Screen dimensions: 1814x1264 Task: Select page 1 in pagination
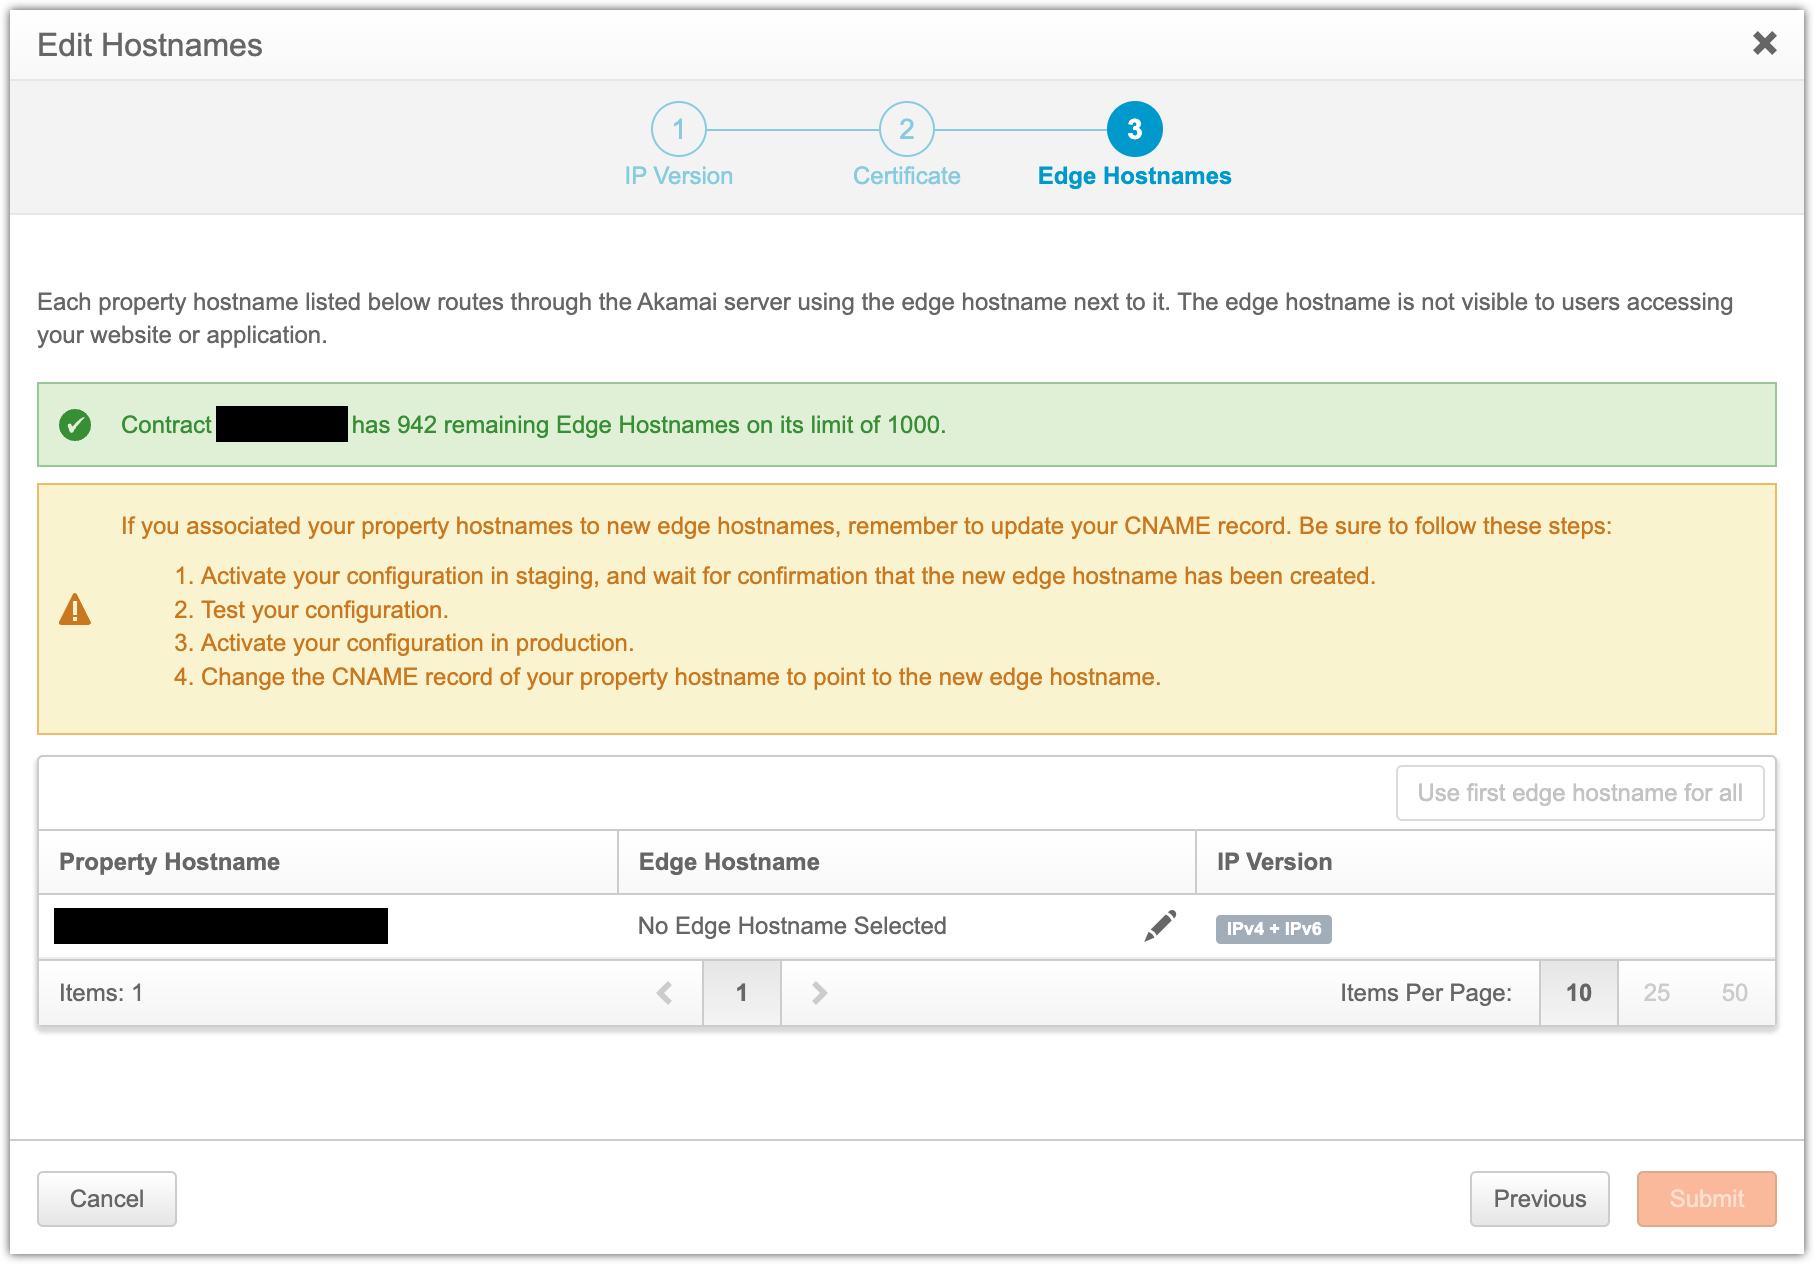coord(741,993)
